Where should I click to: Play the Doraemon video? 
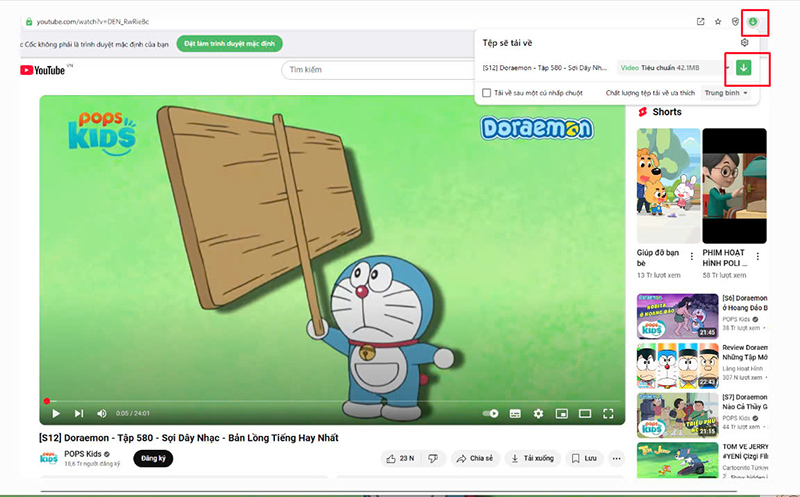click(x=56, y=413)
